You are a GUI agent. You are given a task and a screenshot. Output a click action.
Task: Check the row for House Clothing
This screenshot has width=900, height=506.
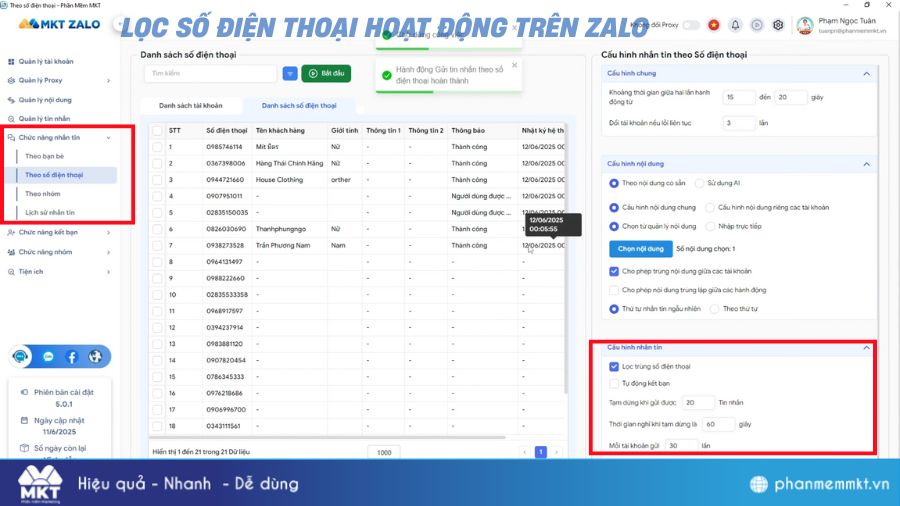click(x=157, y=180)
